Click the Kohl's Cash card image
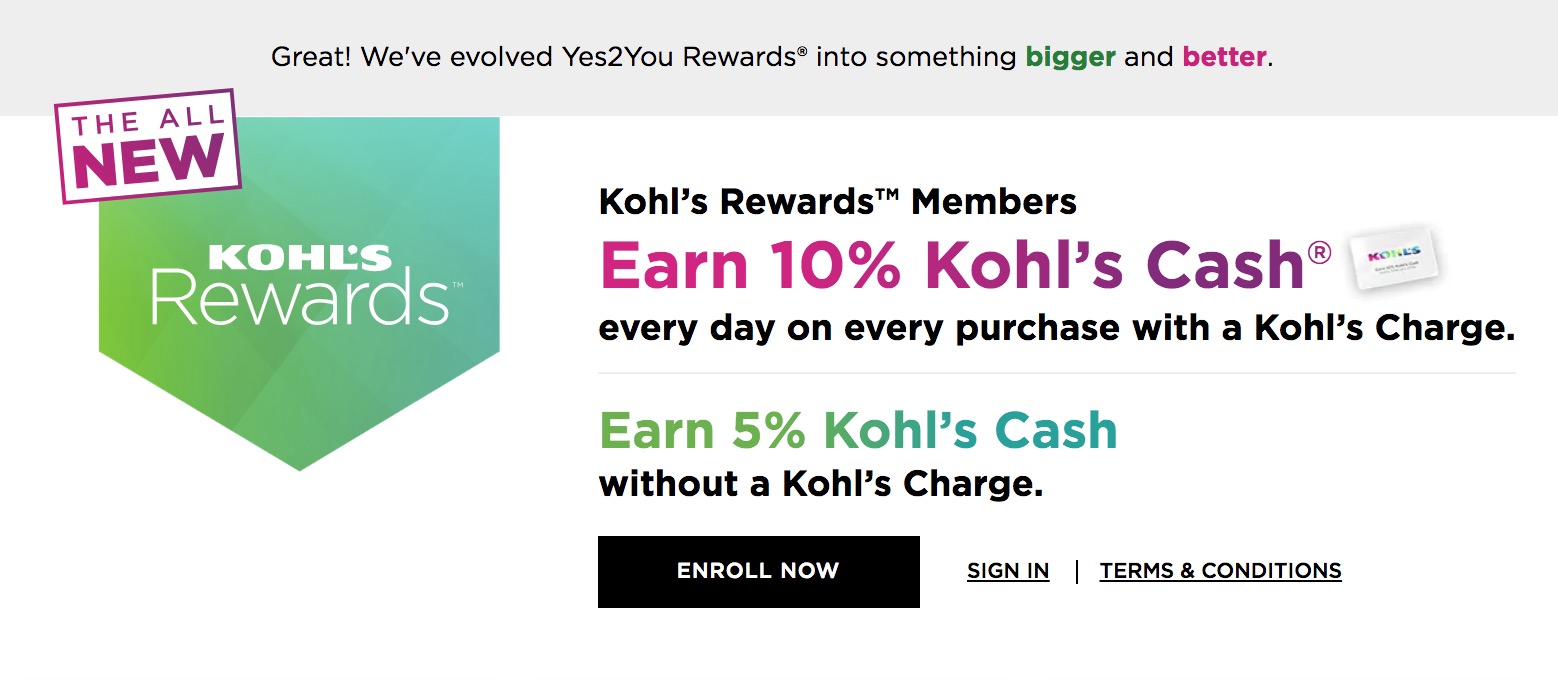 1394,260
